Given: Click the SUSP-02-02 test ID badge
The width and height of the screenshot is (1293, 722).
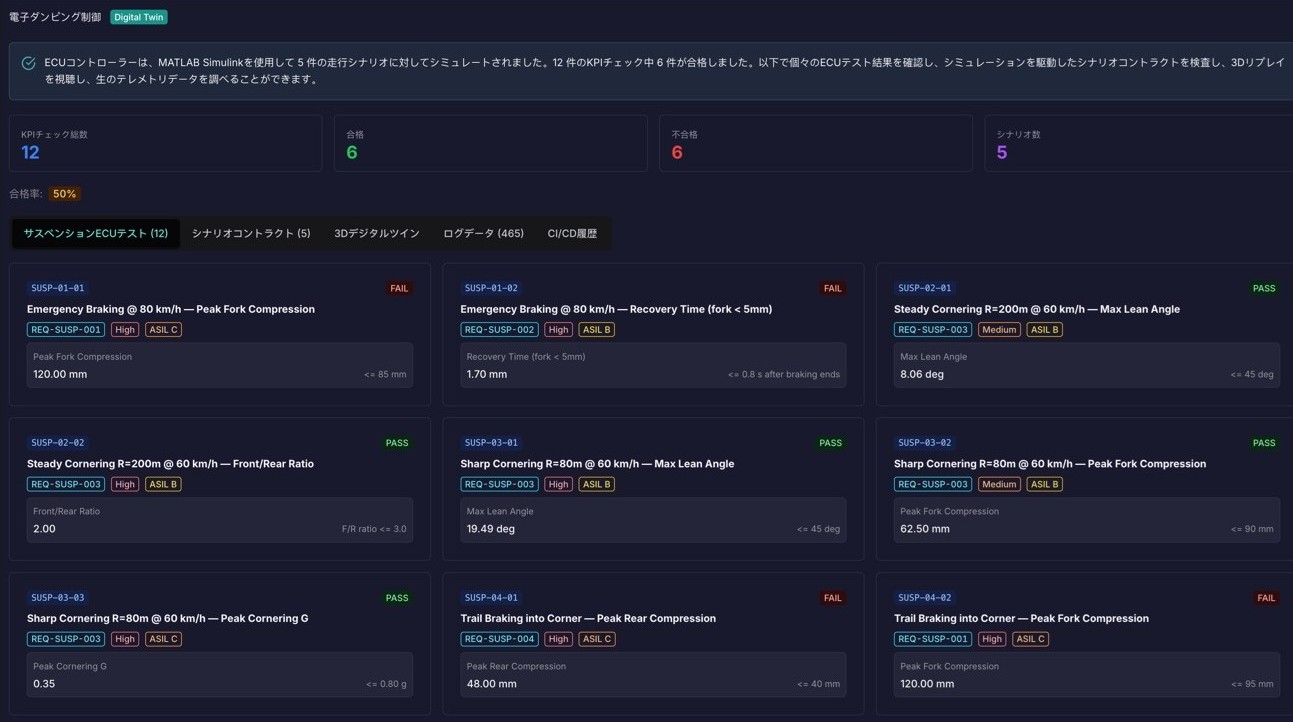Looking at the screenshot, I should click(58, 443).
